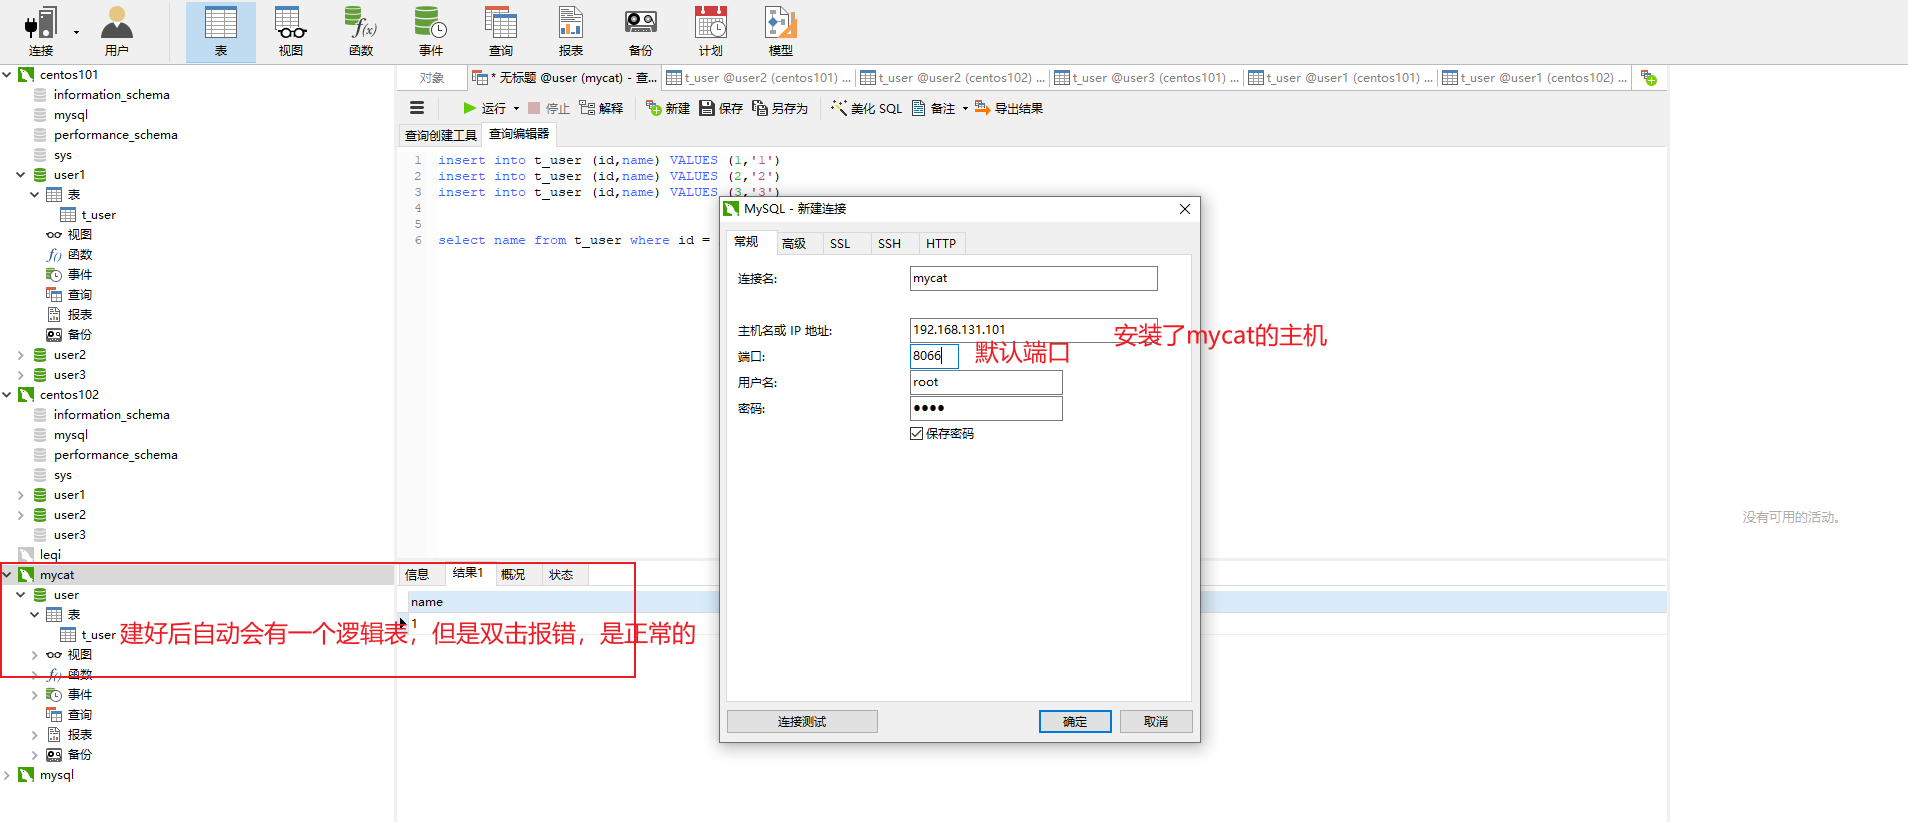
Task: Expand user2 database under centos101
Action: tap(21, 355)
